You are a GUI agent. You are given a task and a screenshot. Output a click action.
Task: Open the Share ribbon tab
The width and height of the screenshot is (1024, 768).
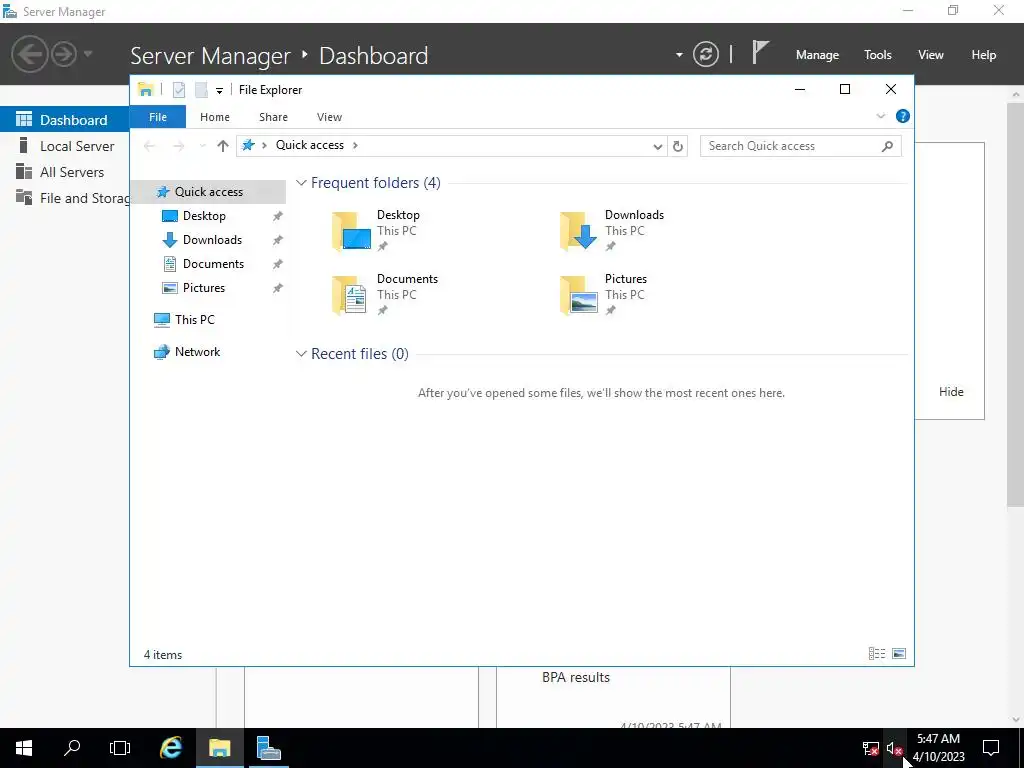273,117
